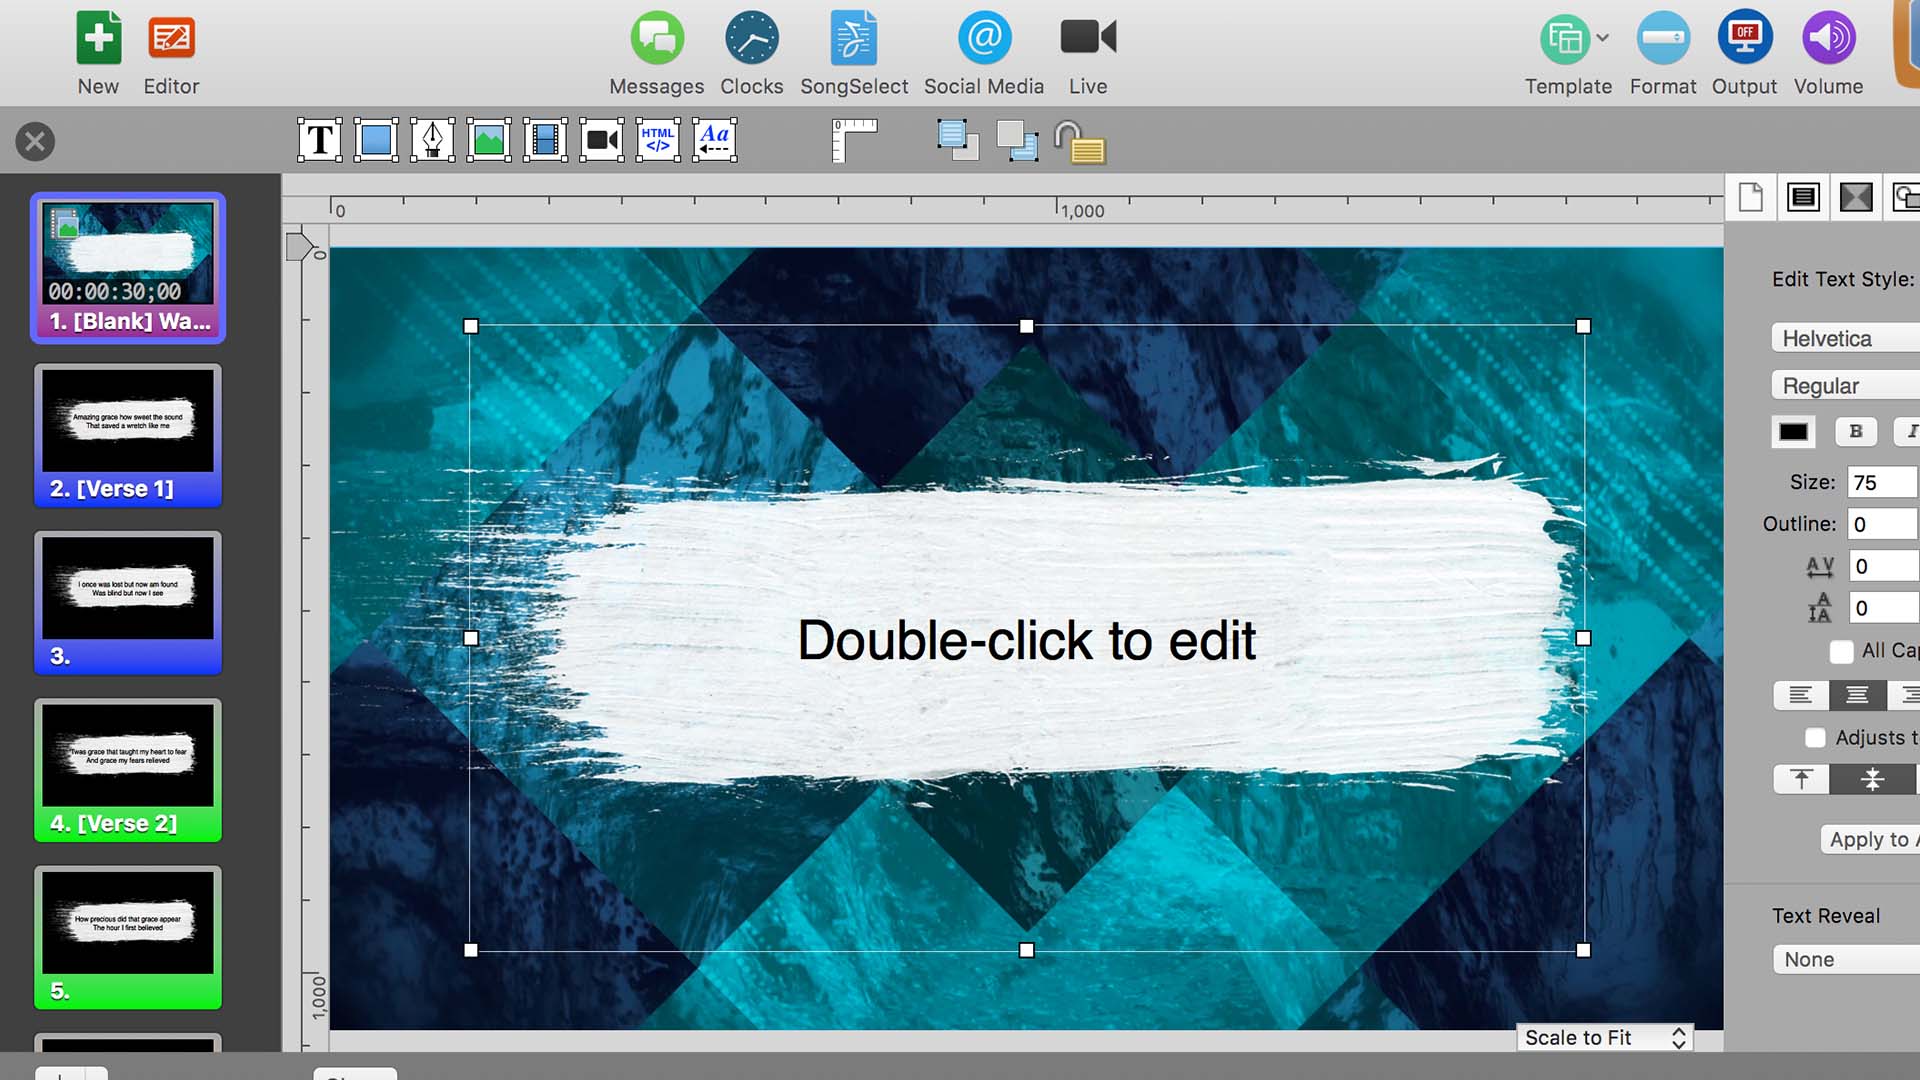
Task: Switch to transition properties tab
Action: click(x=1856, y=197)
